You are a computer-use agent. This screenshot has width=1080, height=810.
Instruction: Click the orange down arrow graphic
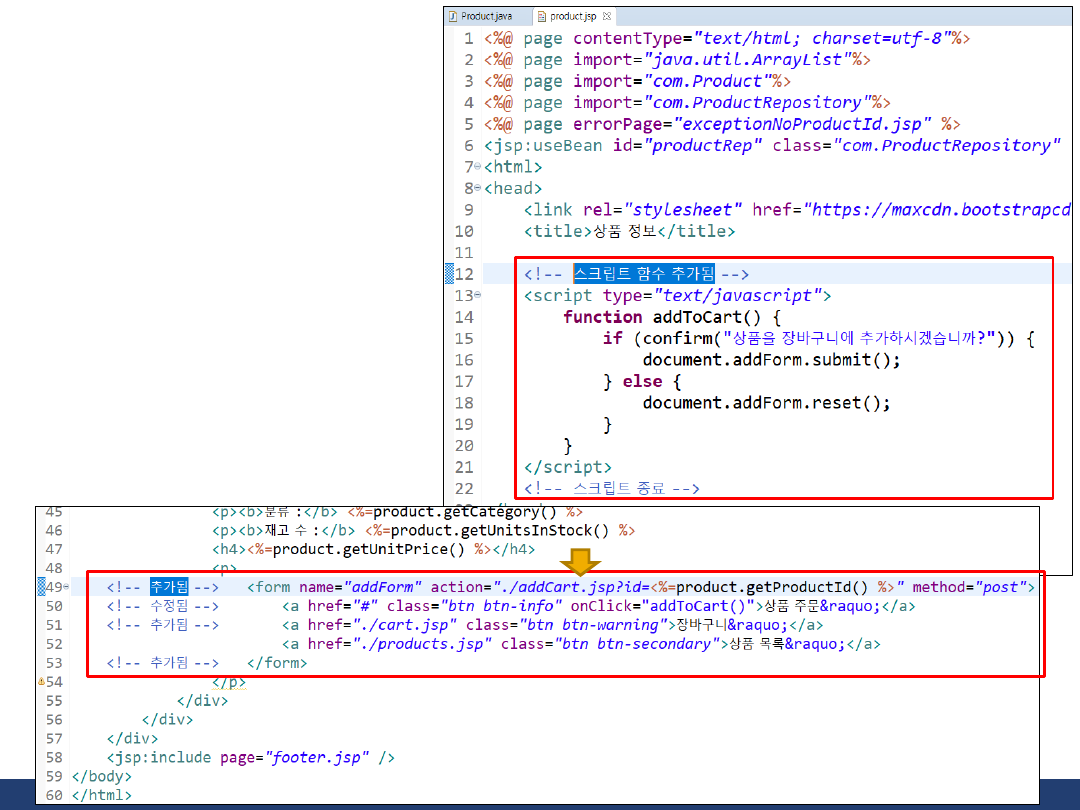[579, 561]
